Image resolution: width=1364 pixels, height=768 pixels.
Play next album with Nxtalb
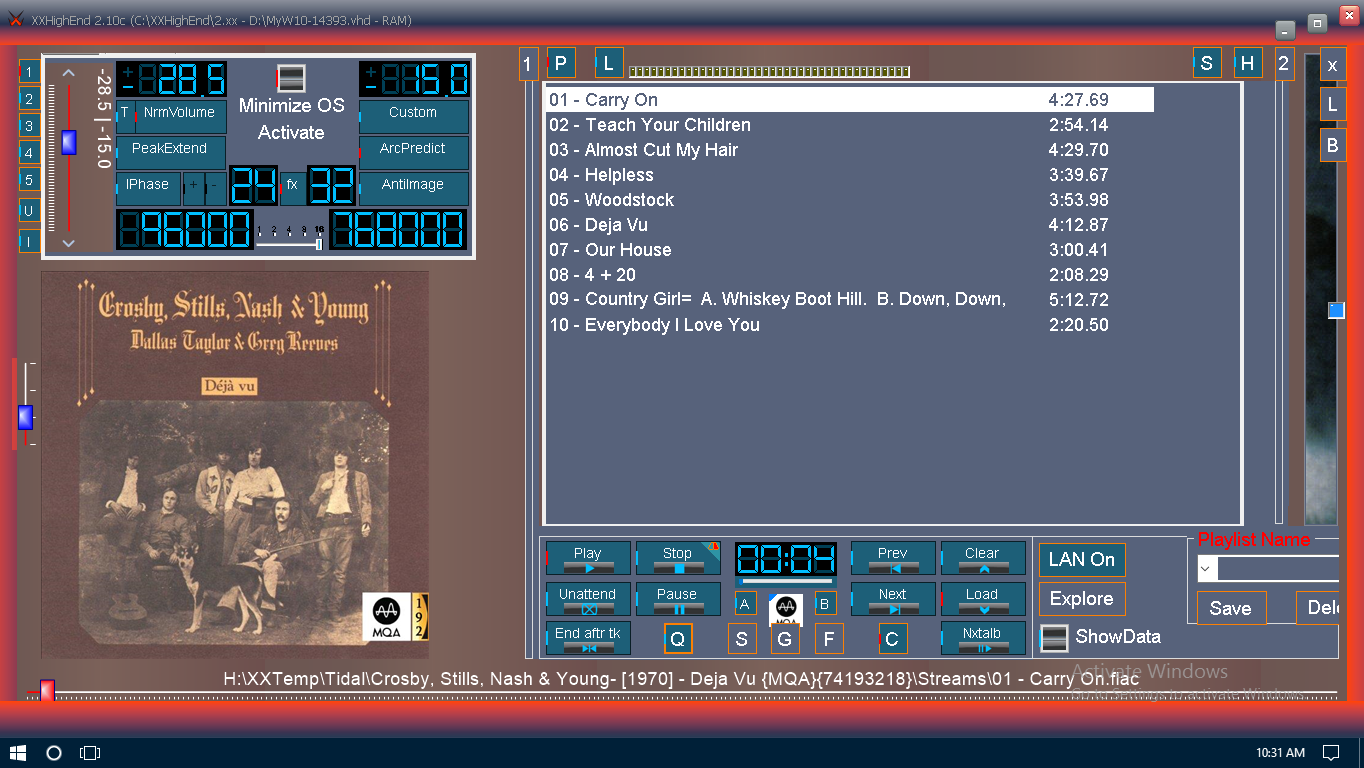tap(983, 638)
